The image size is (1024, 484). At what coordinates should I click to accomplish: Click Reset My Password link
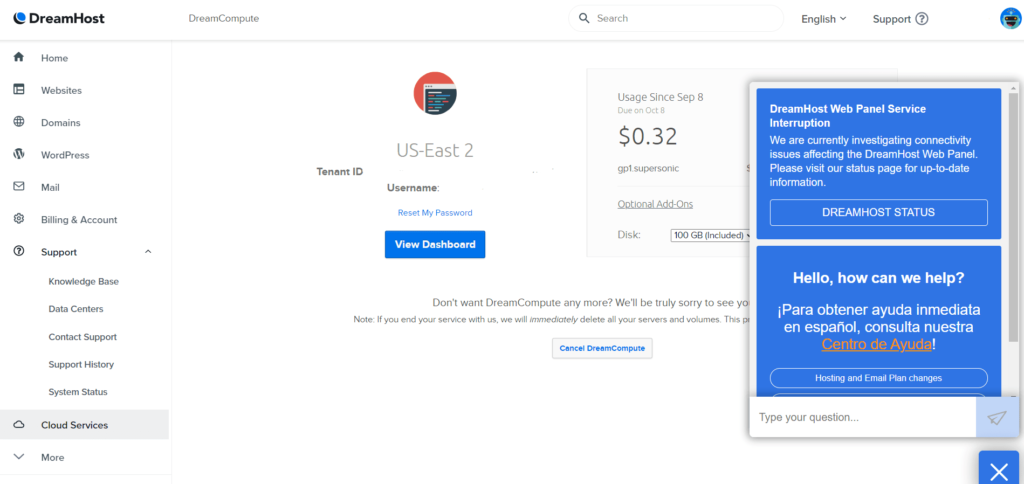435,213
